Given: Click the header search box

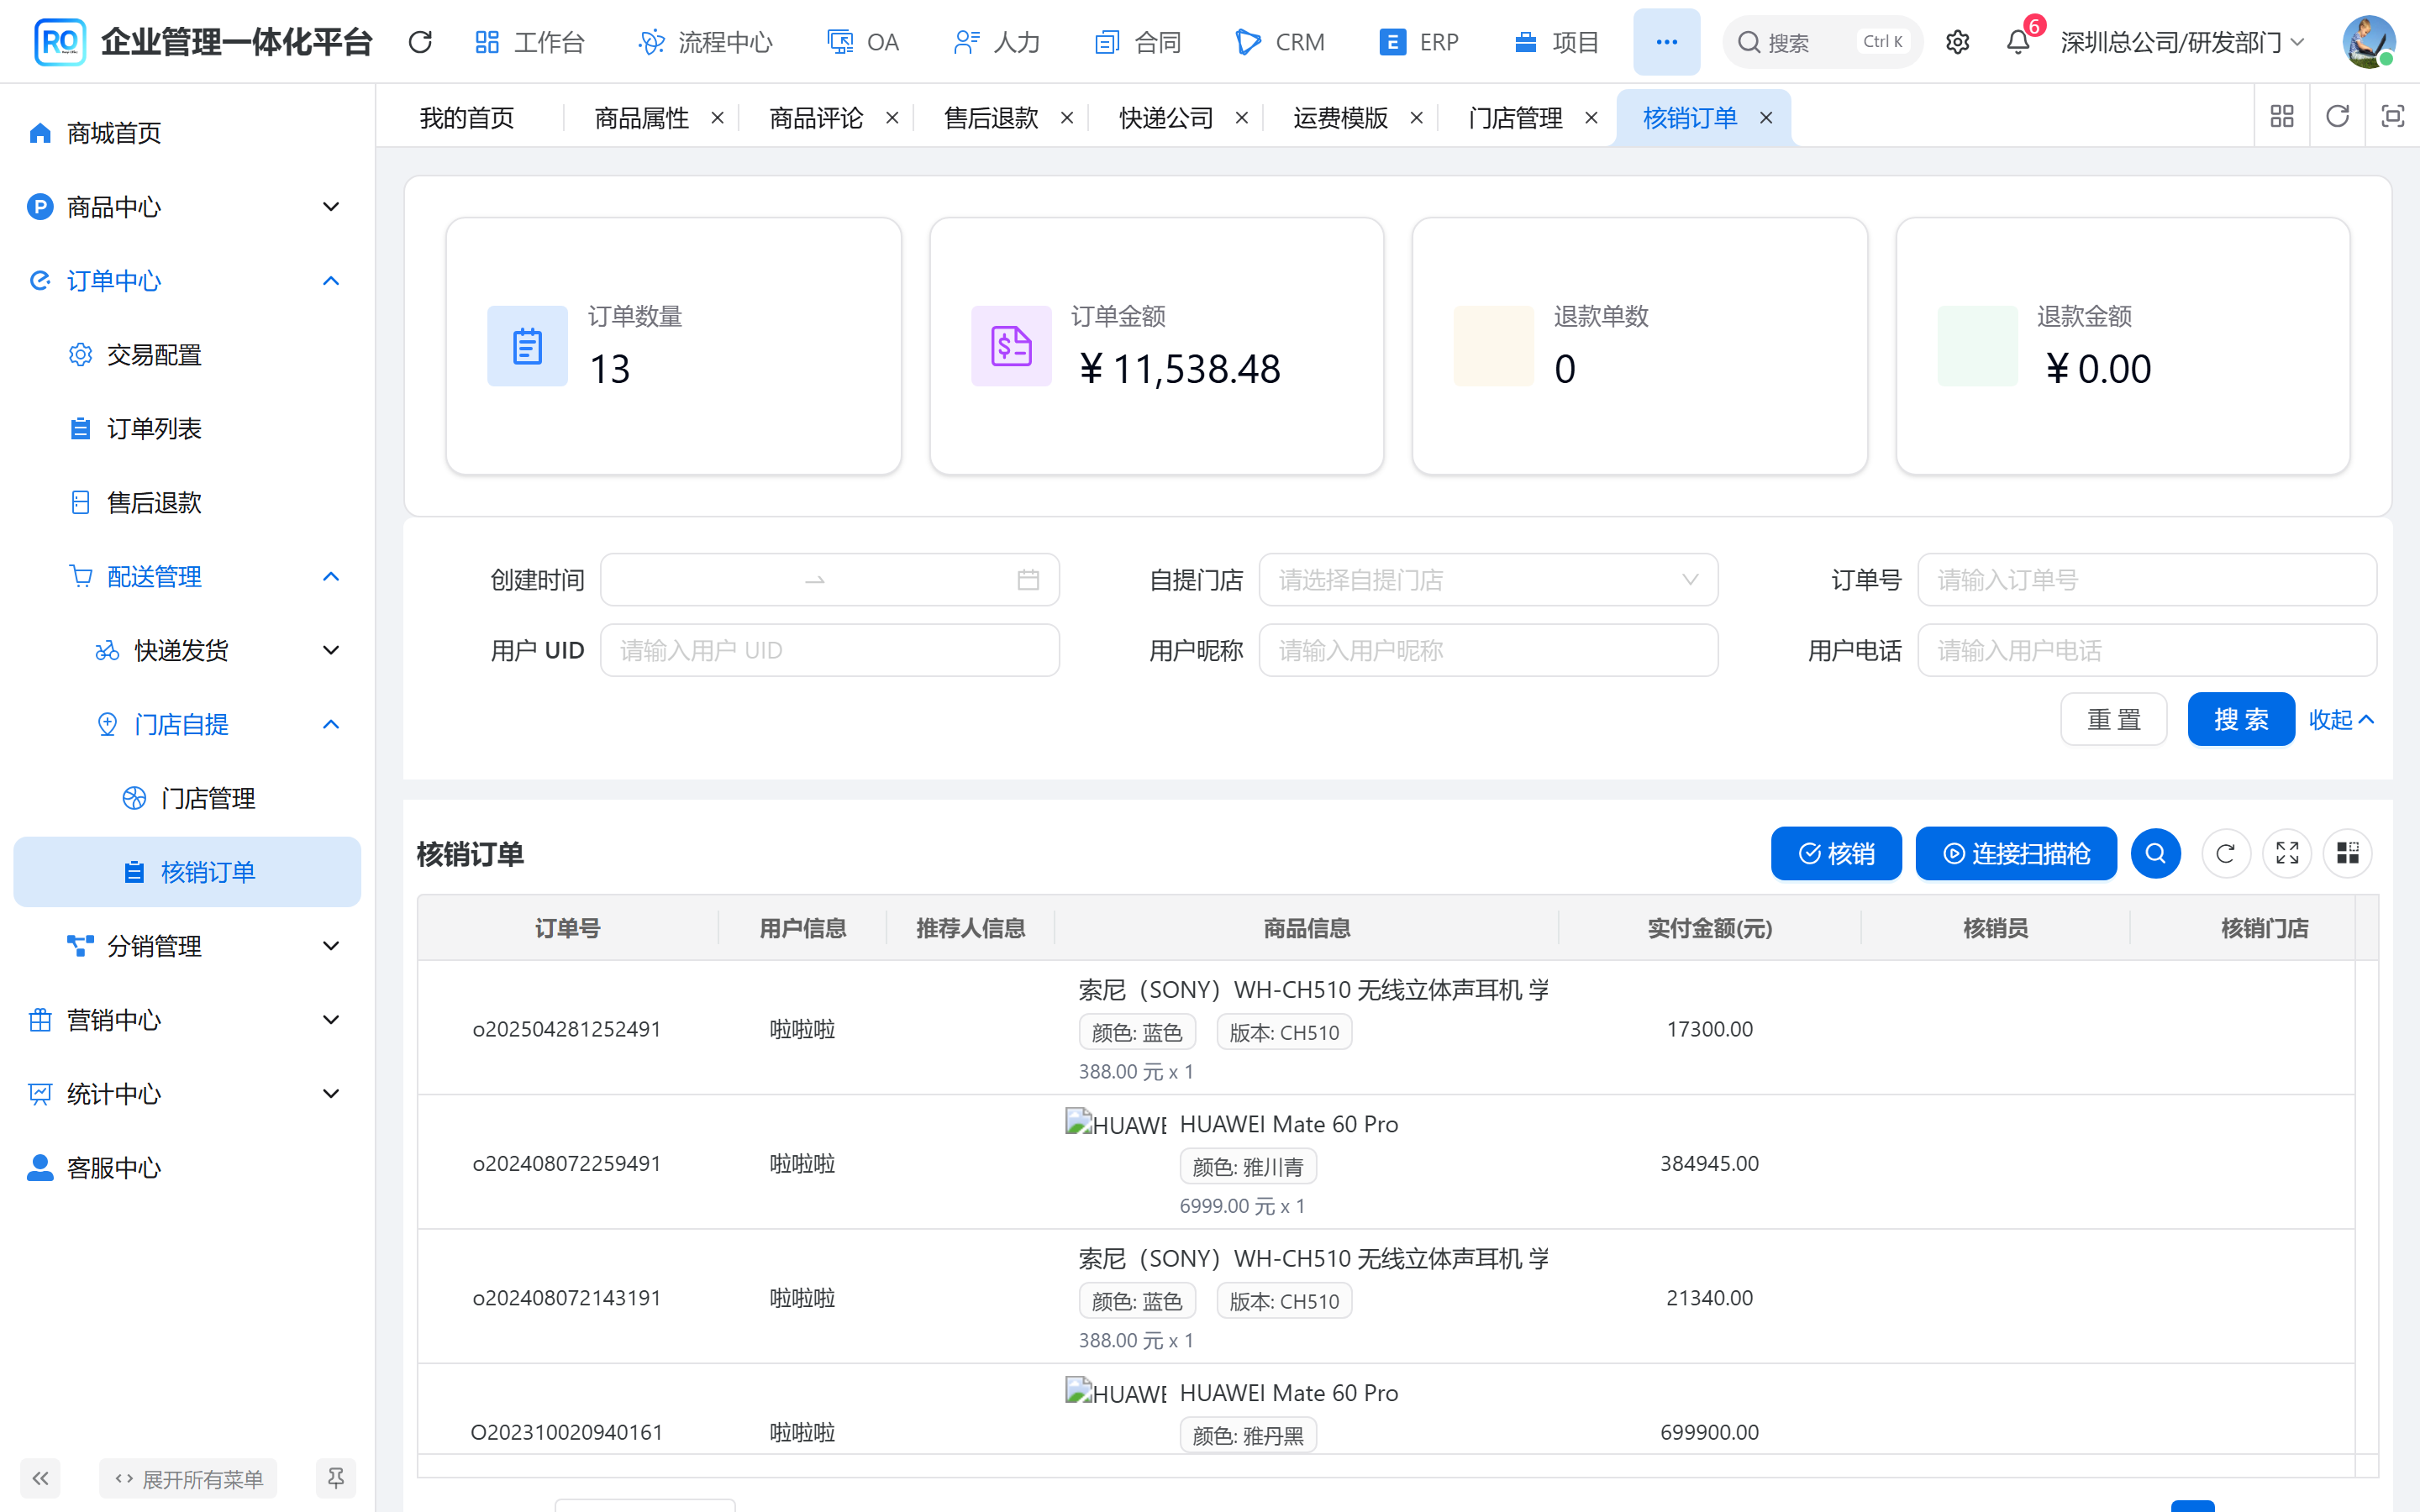Looking at the screenshot, I should click(x=1822, y=42).
